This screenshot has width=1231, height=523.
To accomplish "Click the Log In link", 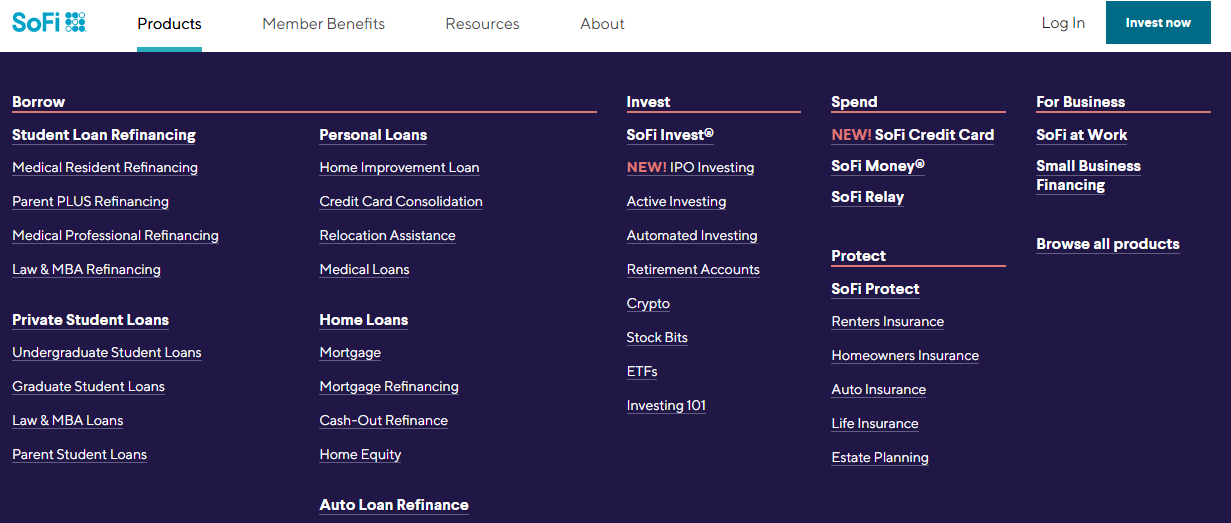I will click(1063, 23).
